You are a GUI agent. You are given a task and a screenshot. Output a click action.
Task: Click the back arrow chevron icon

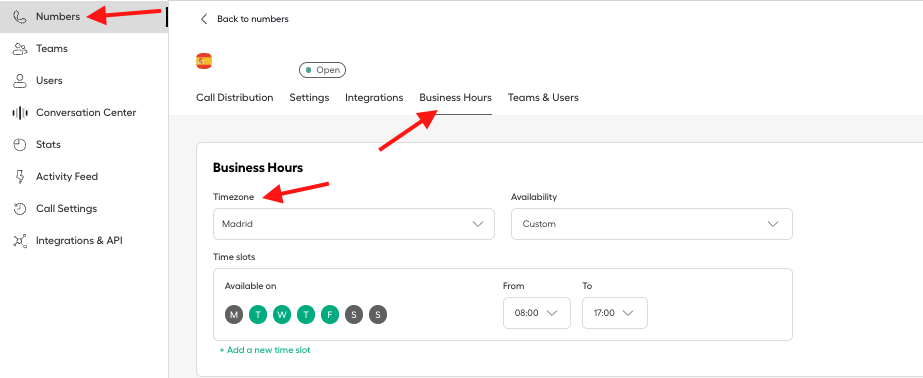(x=204, y=19)
